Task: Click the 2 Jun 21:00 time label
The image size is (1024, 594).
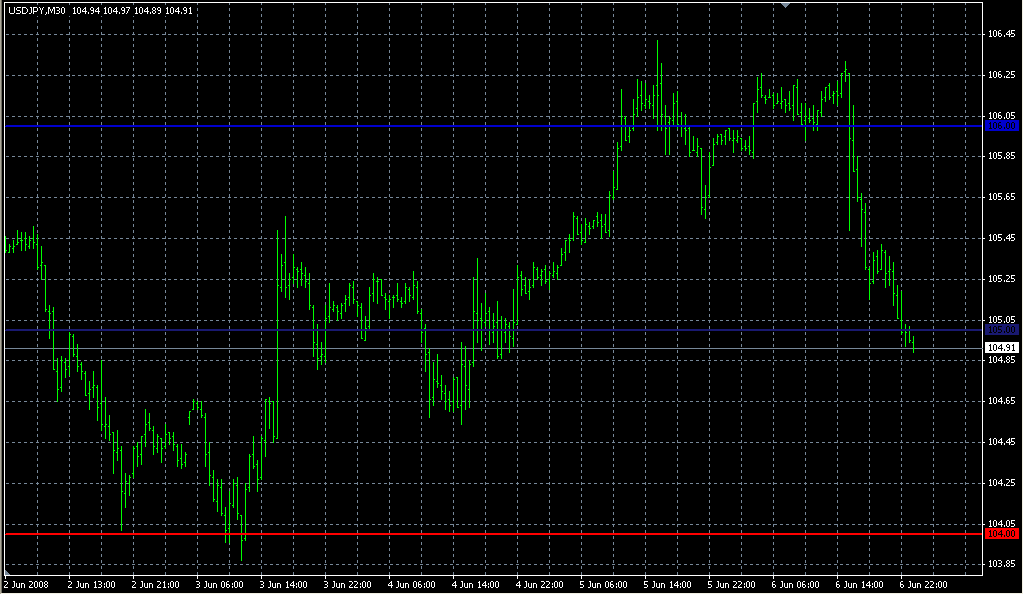Action: point(156,584)
